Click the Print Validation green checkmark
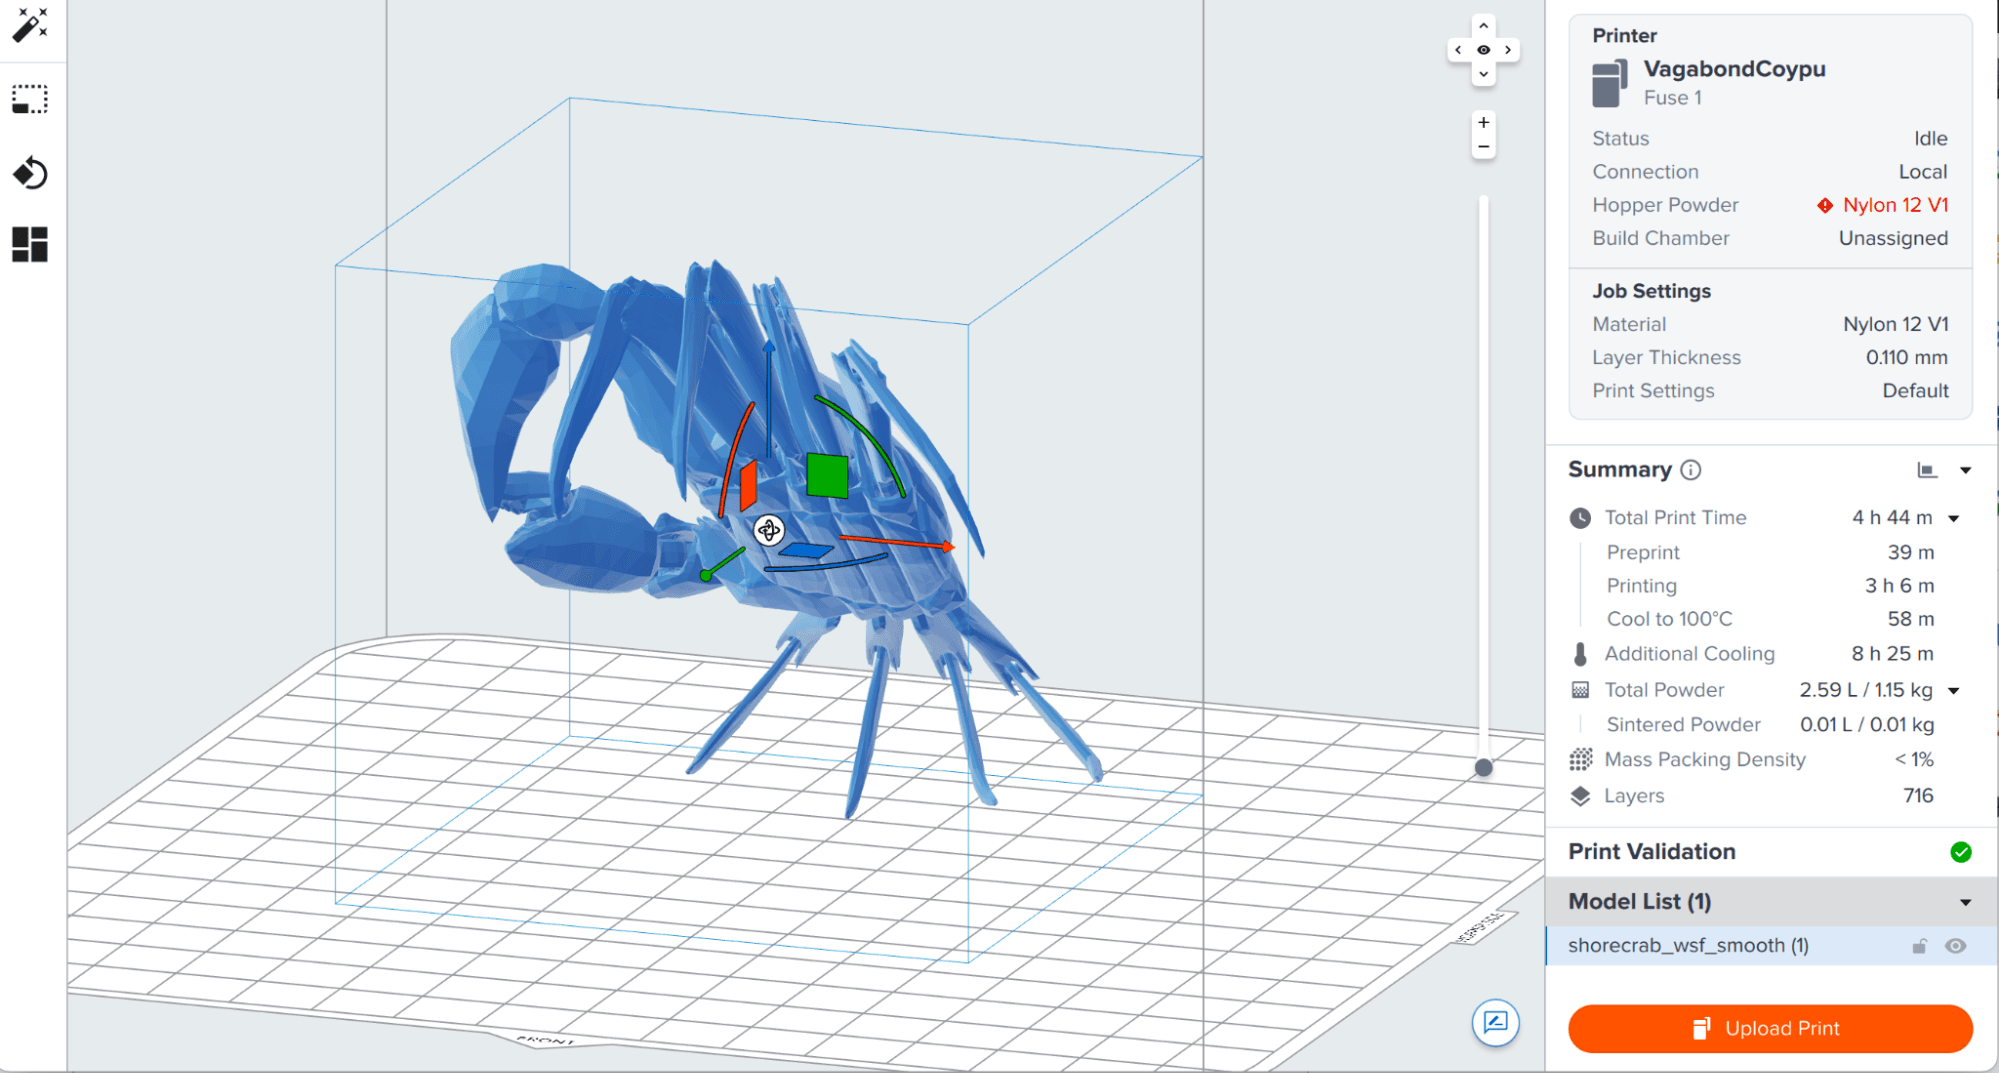Screen dimensions: 1999x1073 coord(1961,852)
